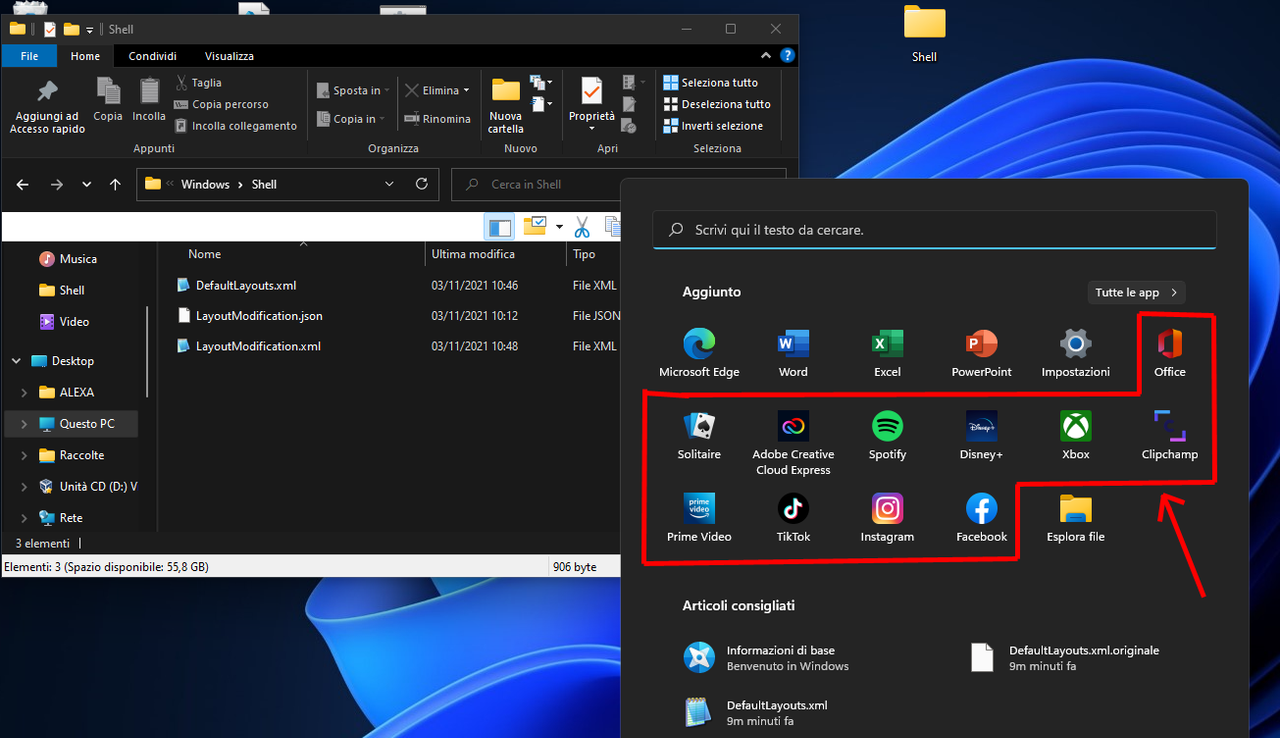Click the scissors icon in preview toolbar
The image size is (1280, 738).
[582, 227]
